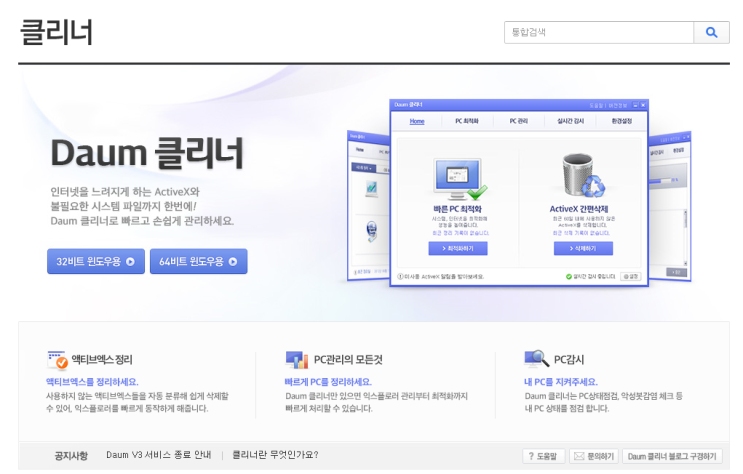Screen dimensions: 743x474
Task: Click the right background preview window thumbnail
Action: click(670, 206)
